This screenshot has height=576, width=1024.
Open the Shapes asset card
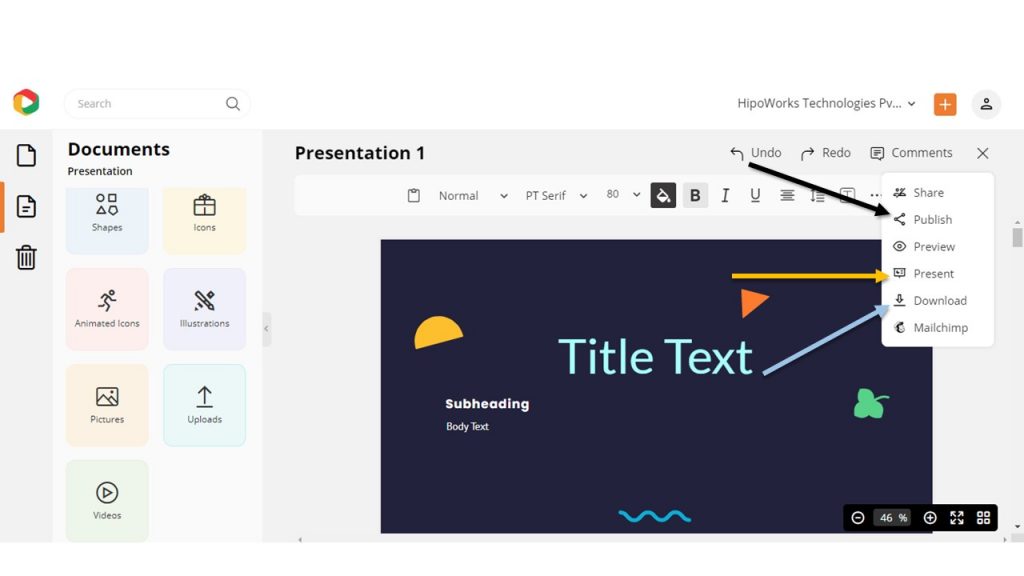(107, 220)
